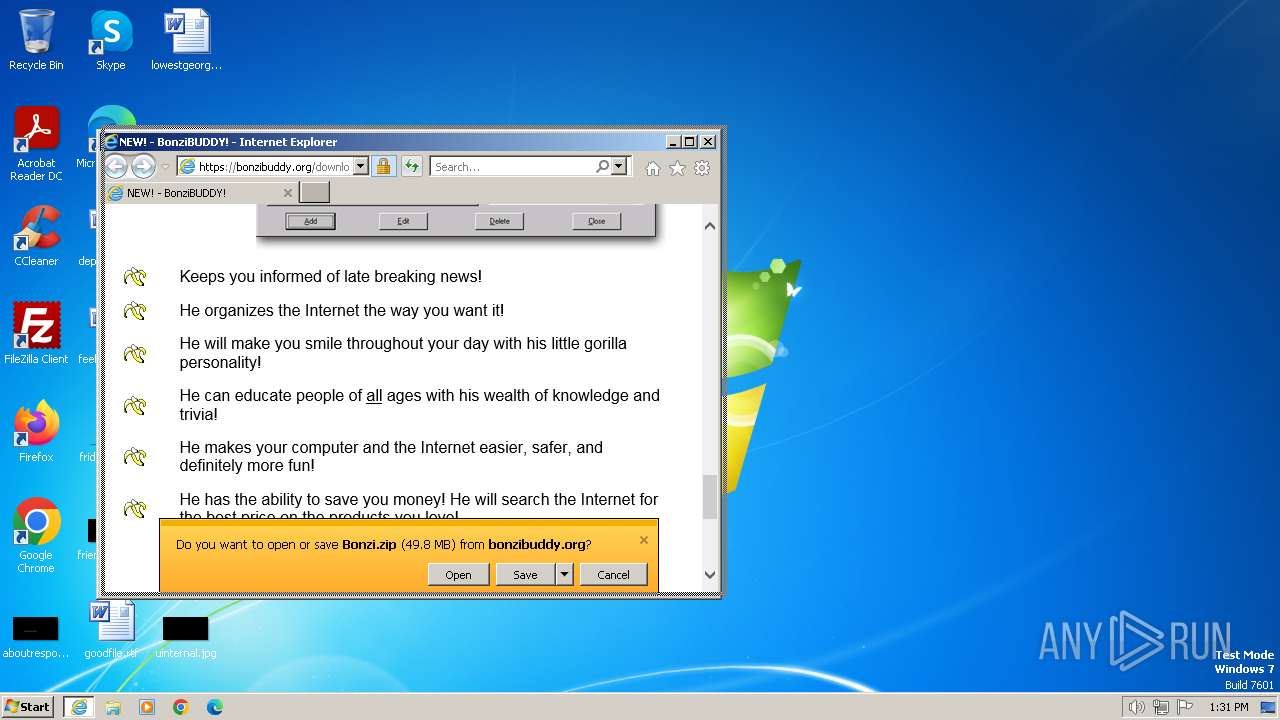
Task: Open the Skype desktop shortcut
Action: pyautogui.click(x=111, y=40)
